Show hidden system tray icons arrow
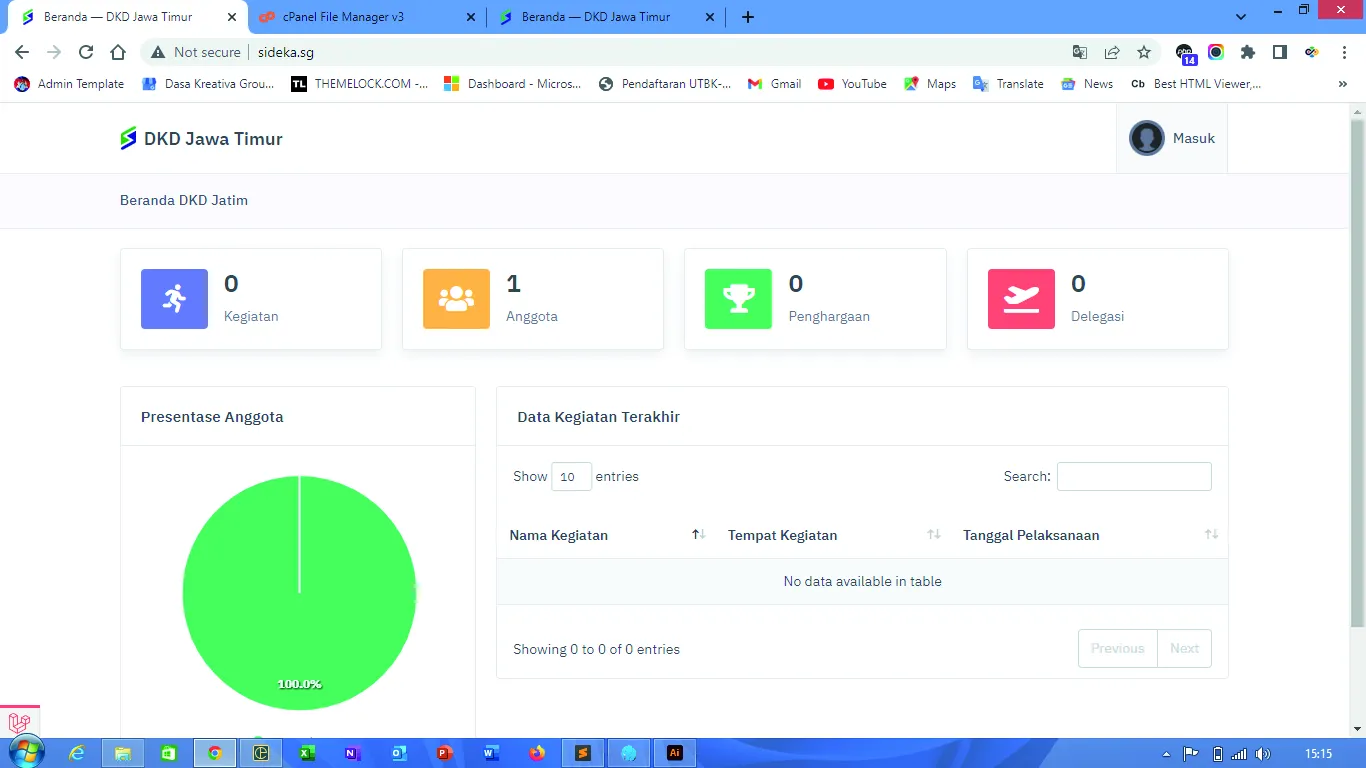The width and height of the screenshot is (1366, 768). click(1166, 754)
